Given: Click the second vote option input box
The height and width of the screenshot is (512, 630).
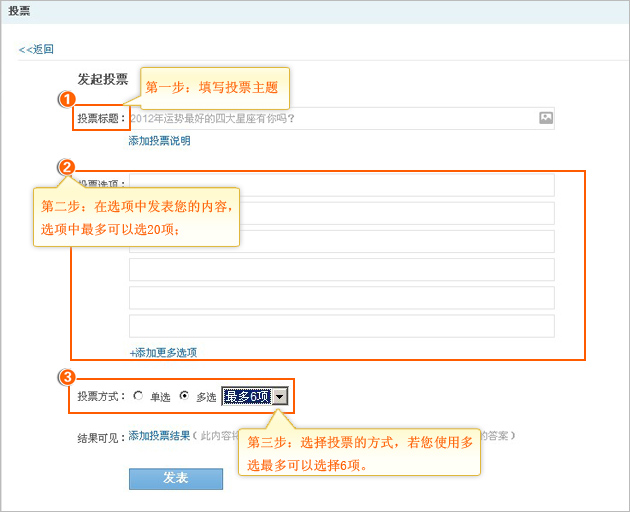Looking at the screenshot, I should (x=400, y=213).
